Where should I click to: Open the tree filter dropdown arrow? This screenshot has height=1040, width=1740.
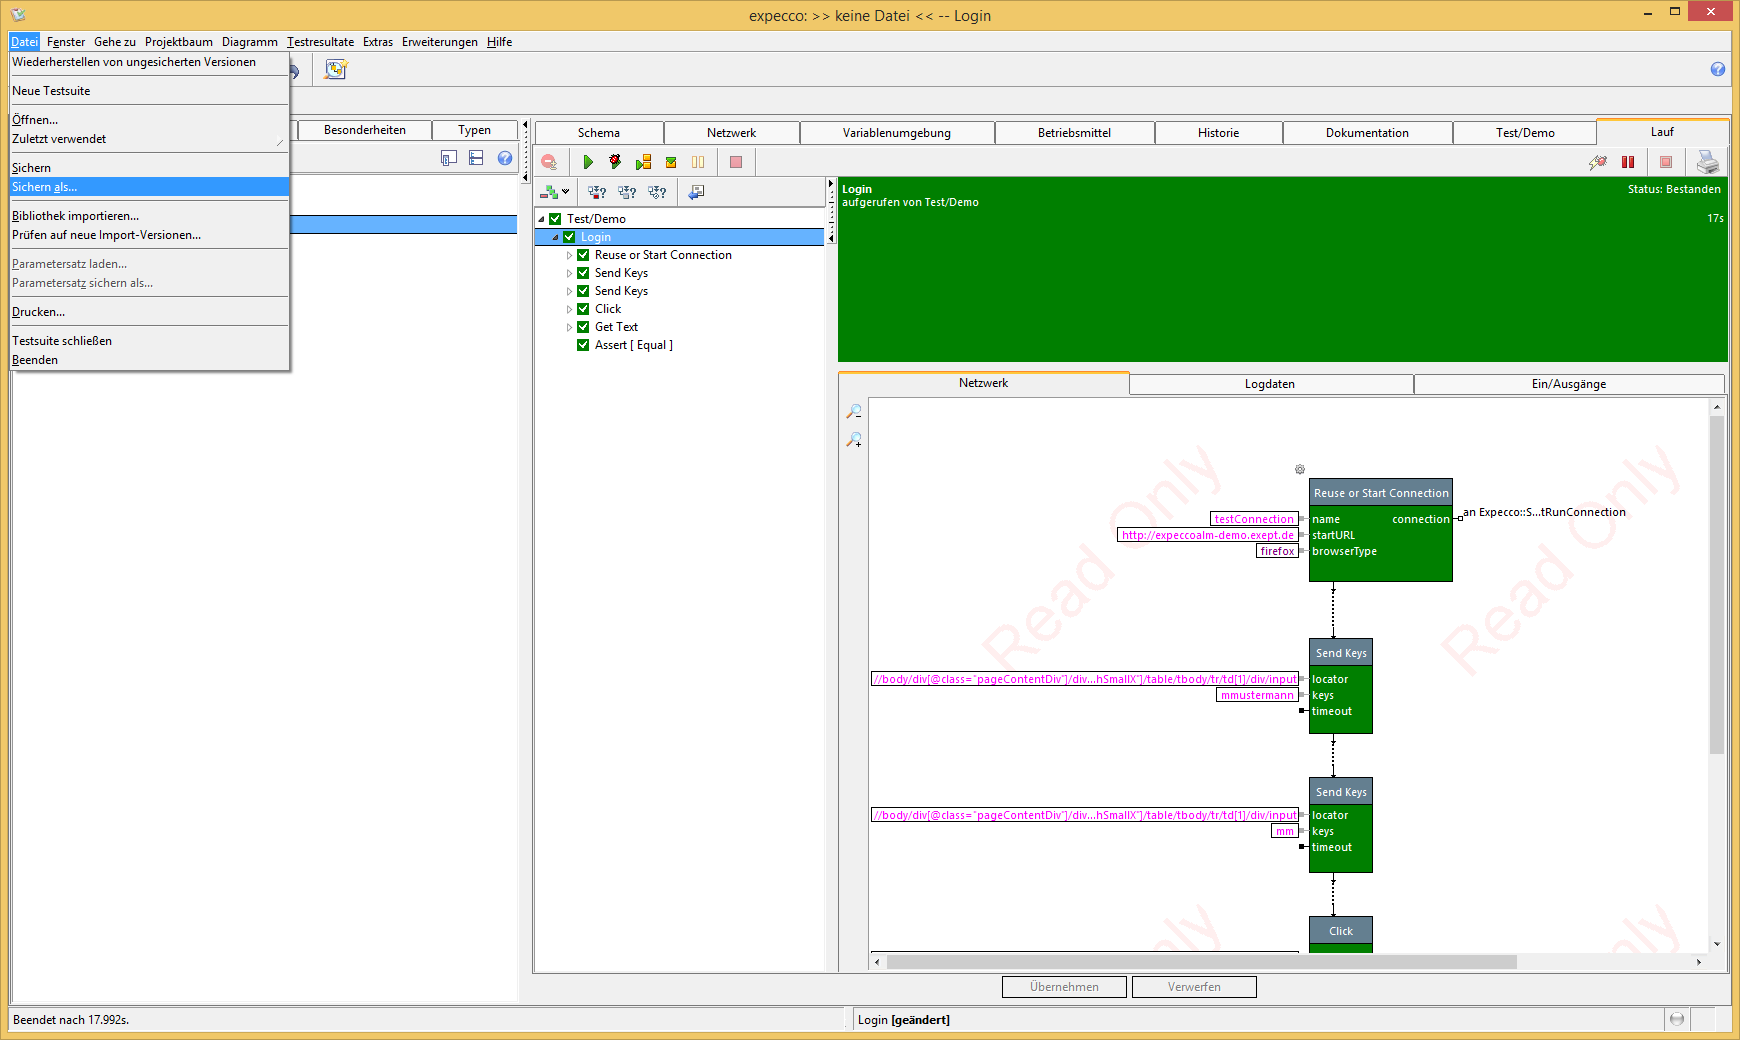(x=566, y=192)
